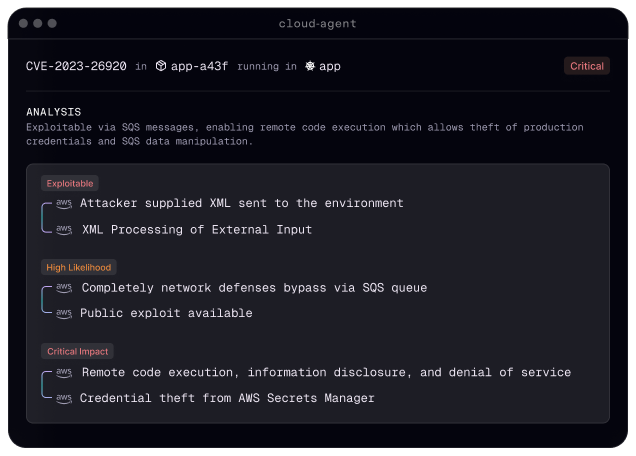Click AWS icon beside Completely network defenses bypass
Screen dimensions: 636x456
pos(64,288)
